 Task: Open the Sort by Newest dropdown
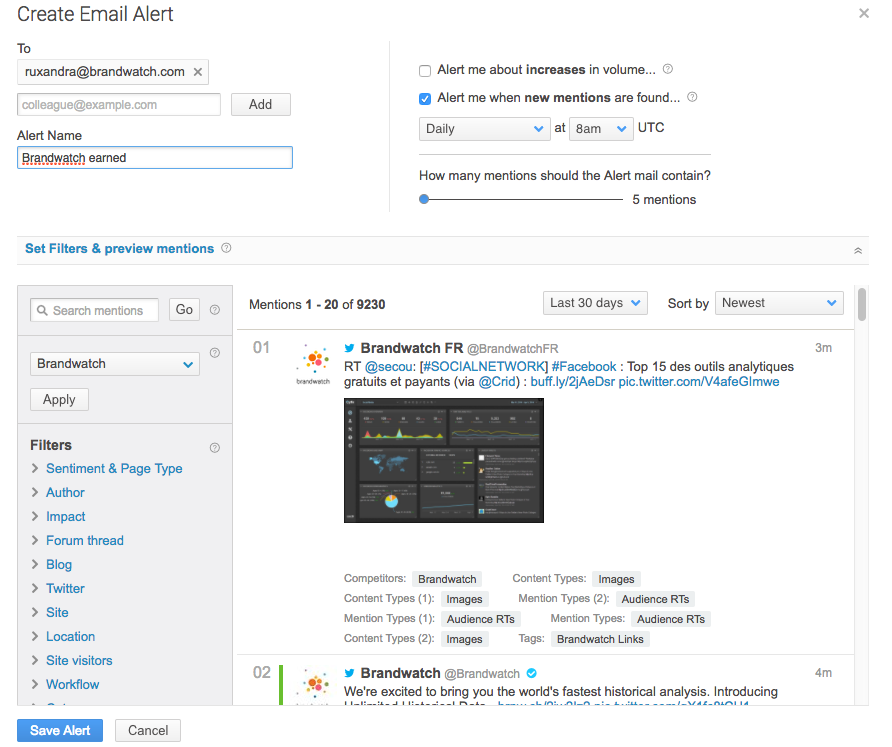pos(779,302)
